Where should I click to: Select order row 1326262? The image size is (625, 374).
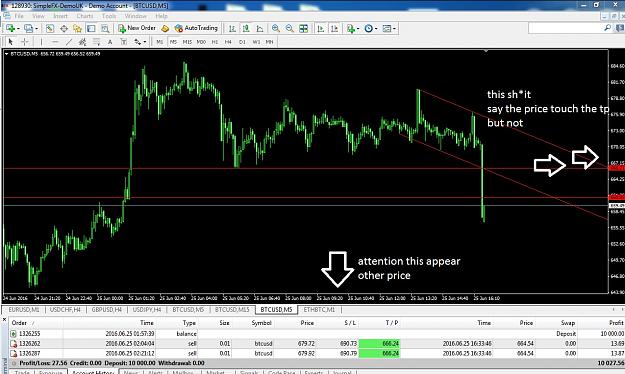pos(317,343)
